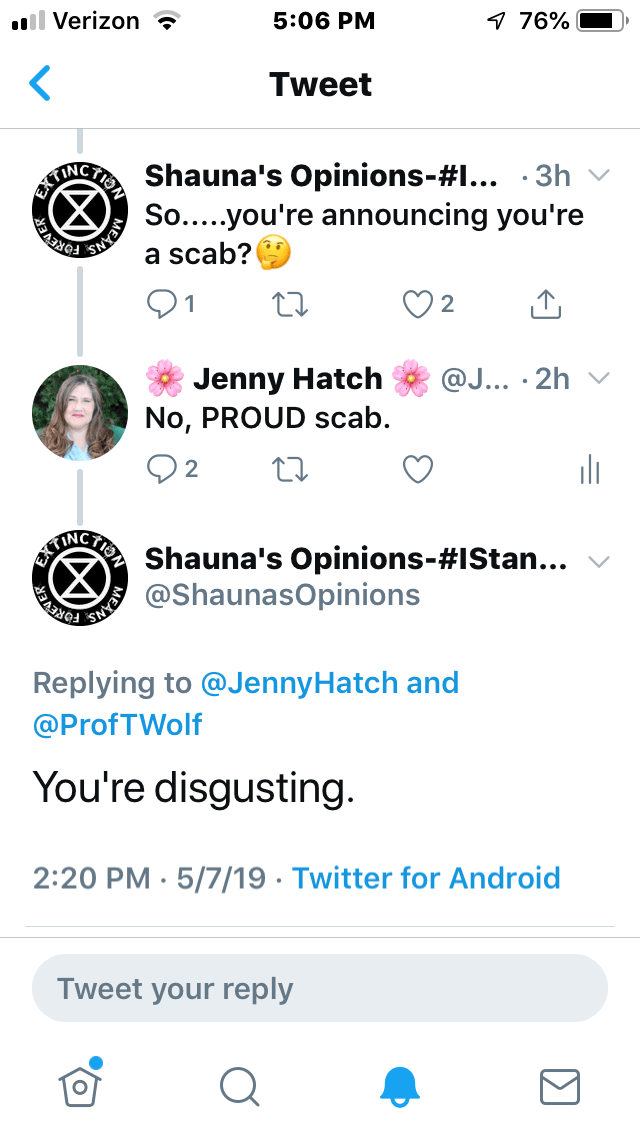Reply to Jenny Hatch's tweet

(162, 469)
